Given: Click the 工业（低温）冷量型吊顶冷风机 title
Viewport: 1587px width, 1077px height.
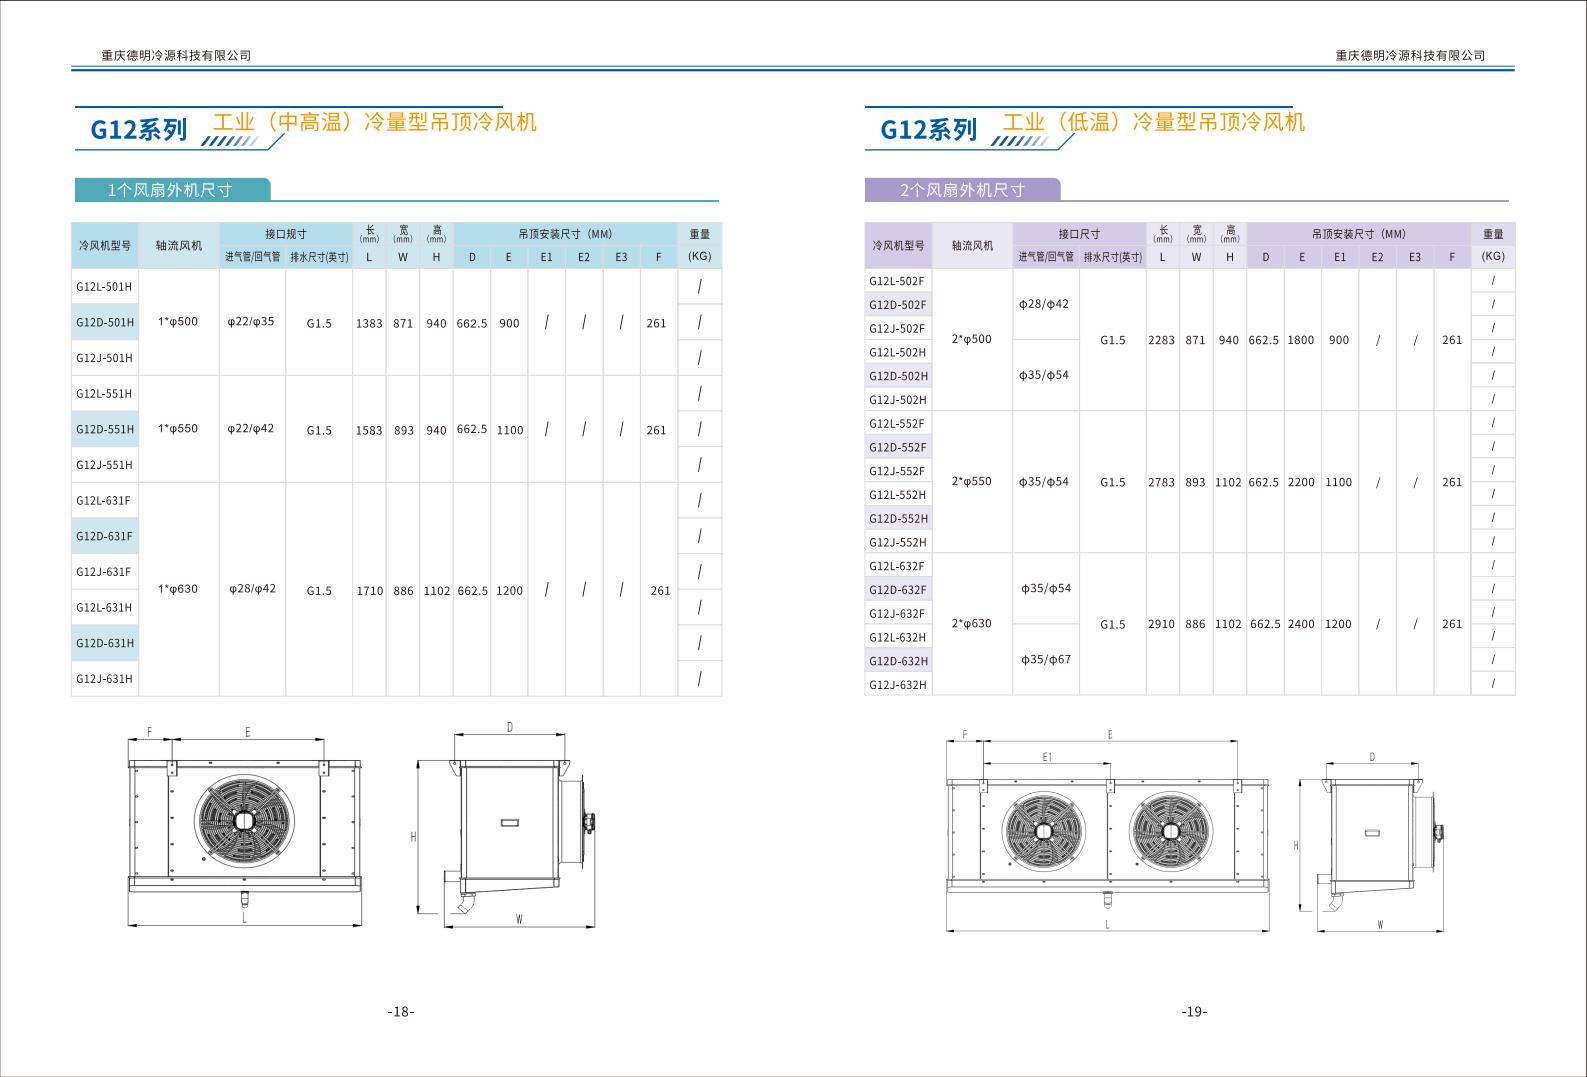Looking at the screenshot, I should point(1154,122).
